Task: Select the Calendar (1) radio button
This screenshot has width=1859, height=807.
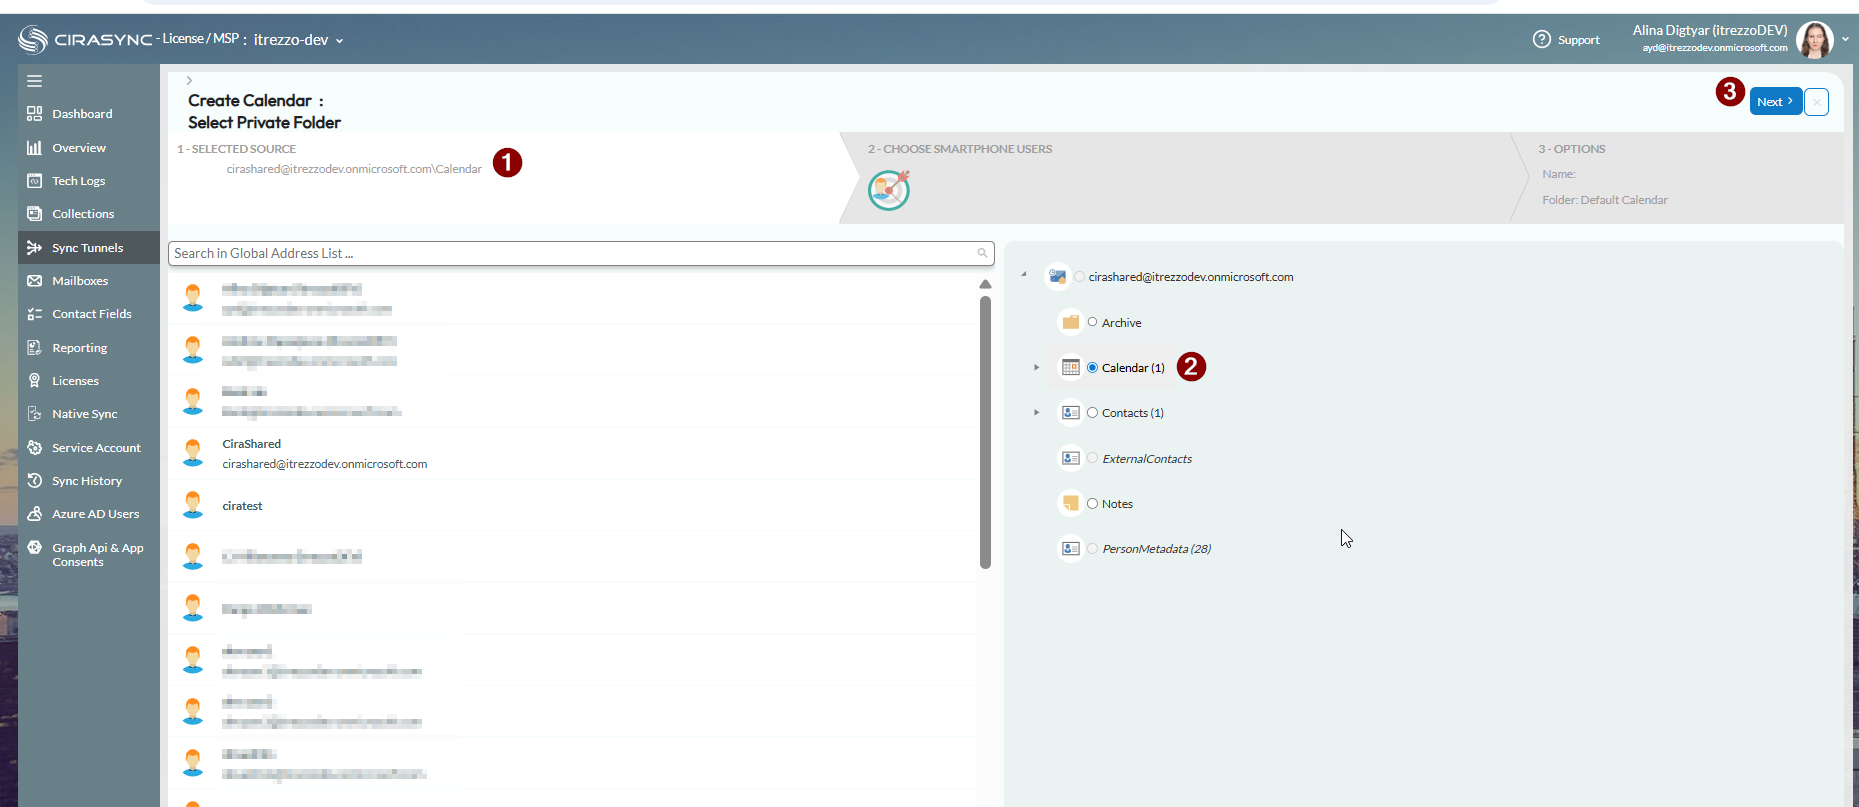Action: (1092, 367)
